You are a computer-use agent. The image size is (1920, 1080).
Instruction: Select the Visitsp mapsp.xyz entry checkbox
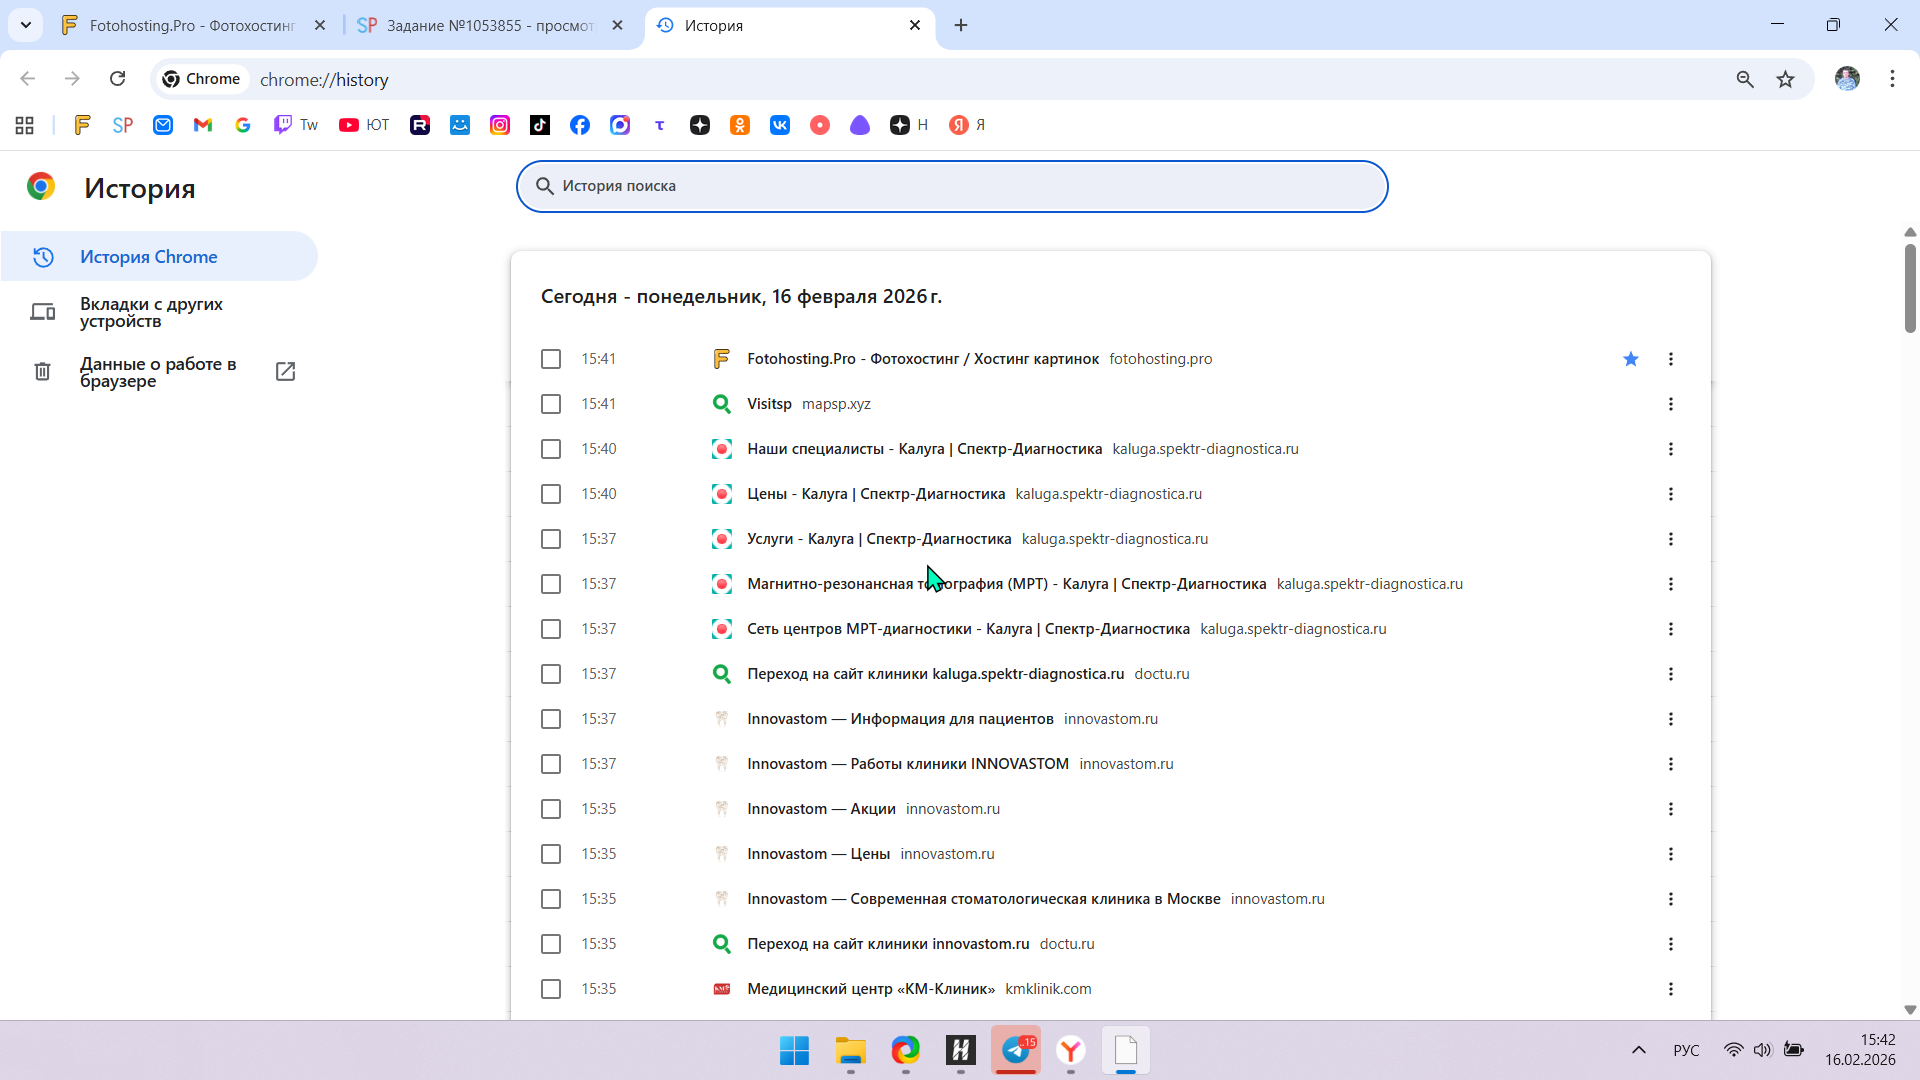[x=551, y=404]
